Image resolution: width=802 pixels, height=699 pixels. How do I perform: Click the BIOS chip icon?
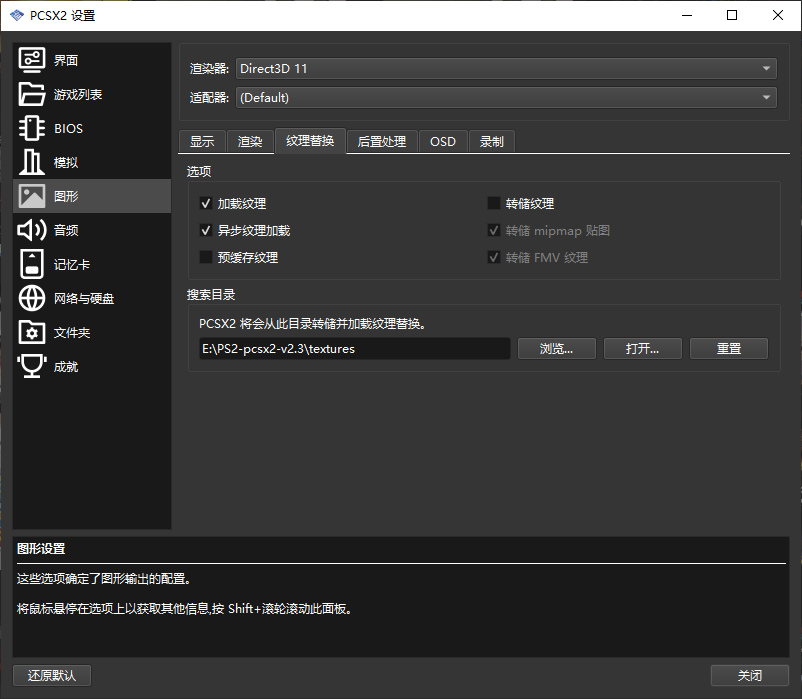click(x=32, y=128)
